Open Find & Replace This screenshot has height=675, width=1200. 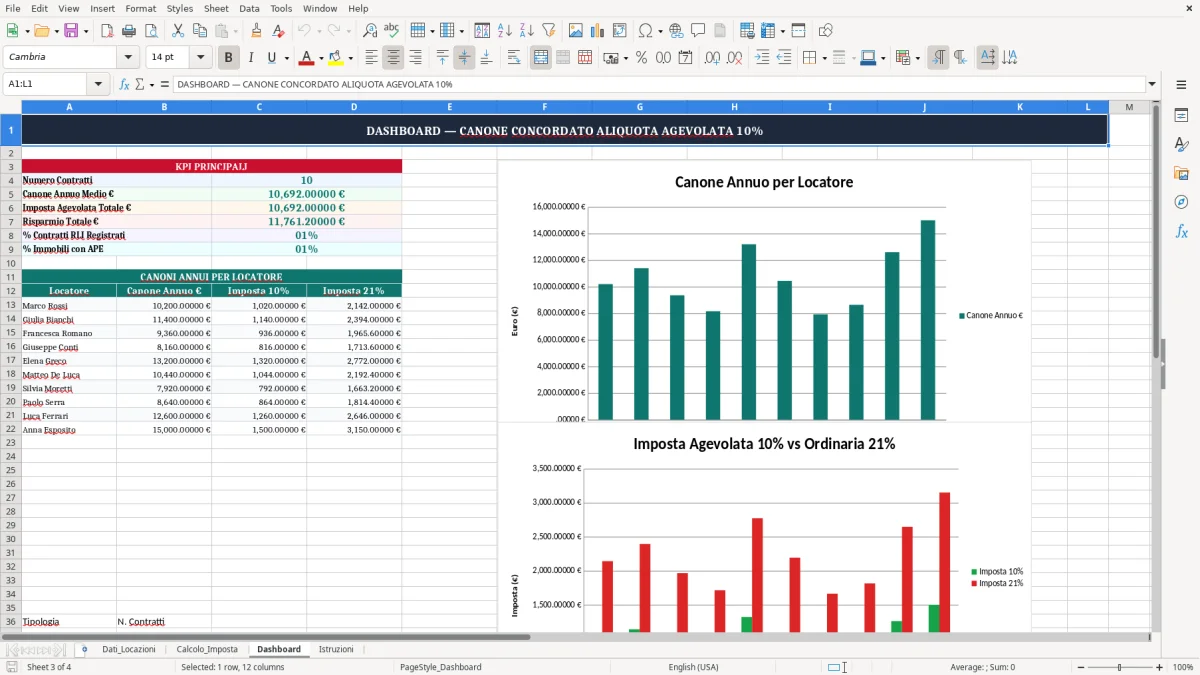pyautogui.click(x=370, y=31)
